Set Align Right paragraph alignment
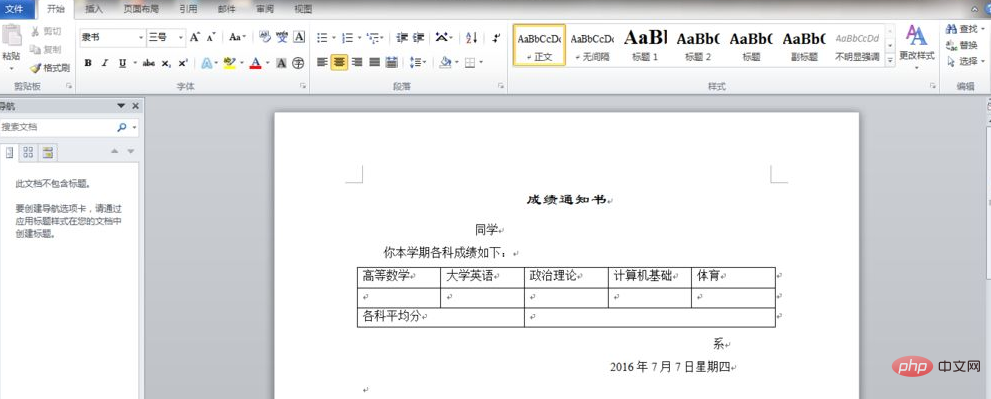Image resolution: width=991 pixels, height=399 pixels. [x=357, y=62]
